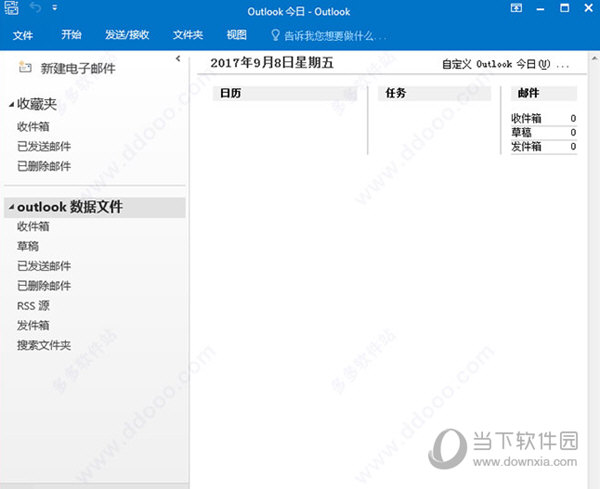Click the date 2017年9月8日星期五 heading
The width and height of the screenshot is (600, 489).
[x=272, y=63]
